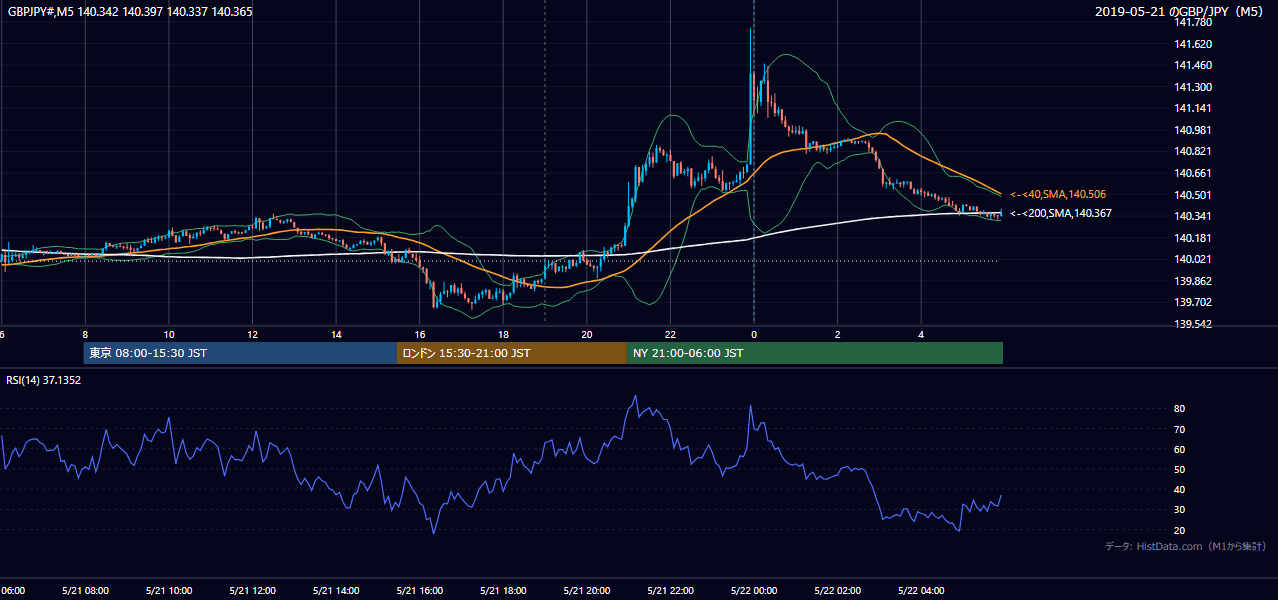Click the bottom axis label 5/21 12:00
Screen dimensions: 1278x600
tap(252, 590)
